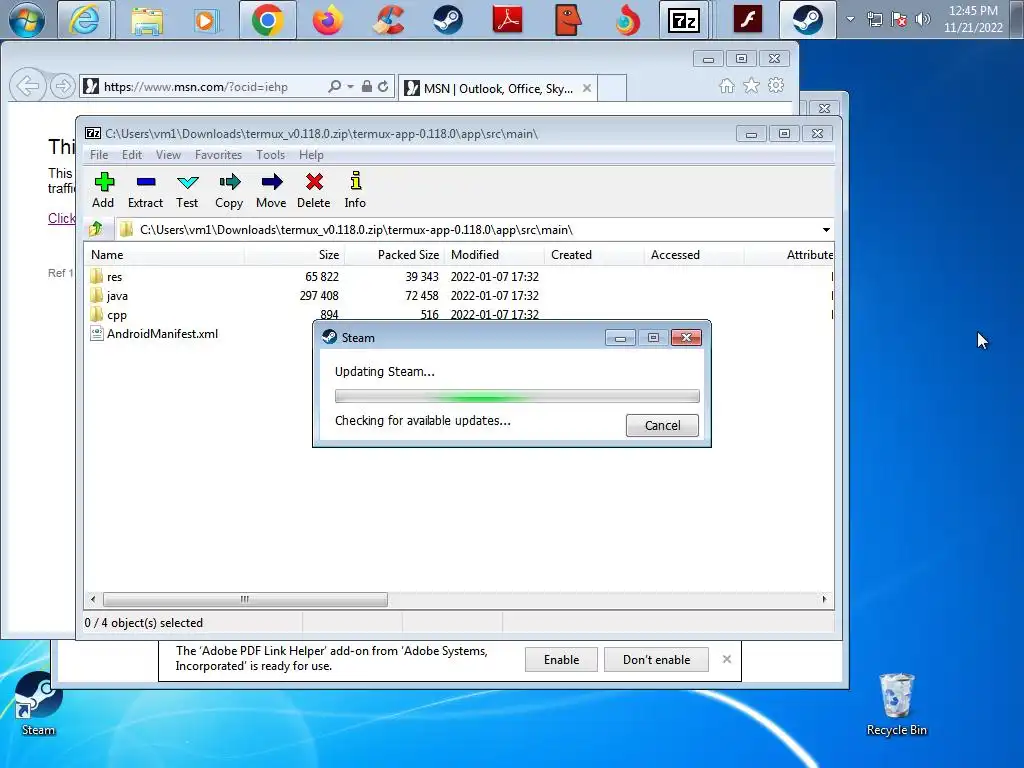Cancel the Steam update

pos(662,425)
